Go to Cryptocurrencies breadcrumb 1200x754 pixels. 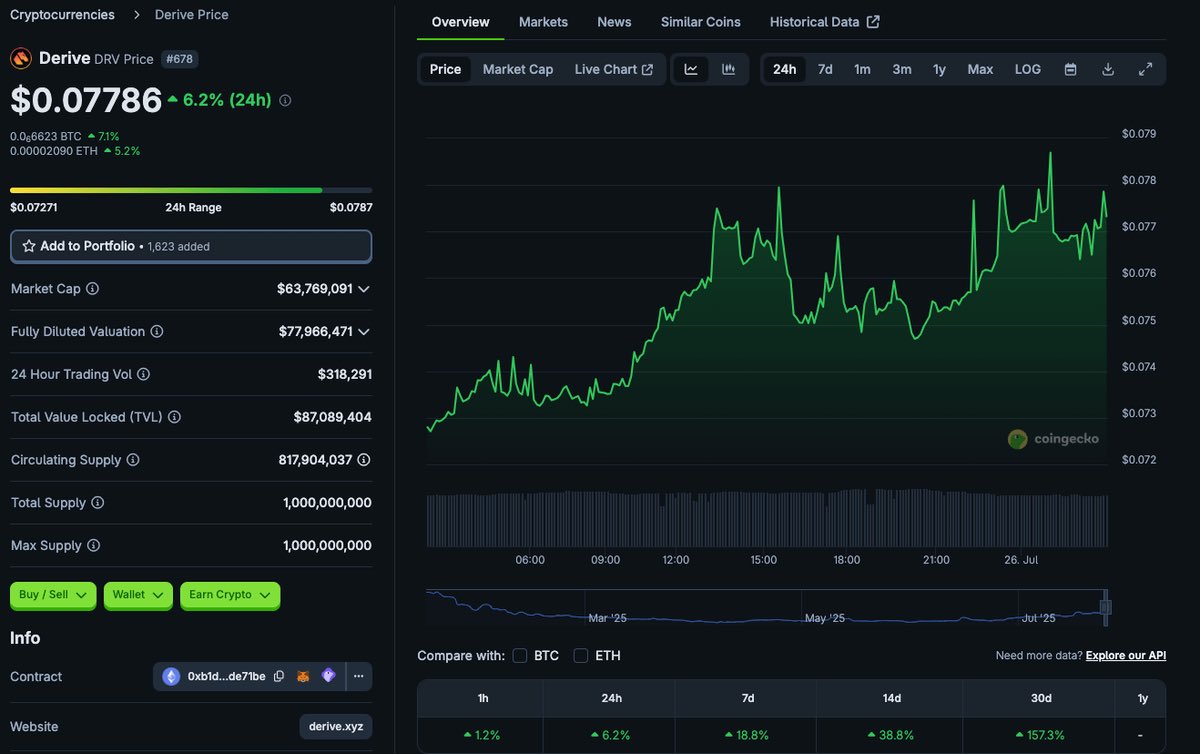62,15
